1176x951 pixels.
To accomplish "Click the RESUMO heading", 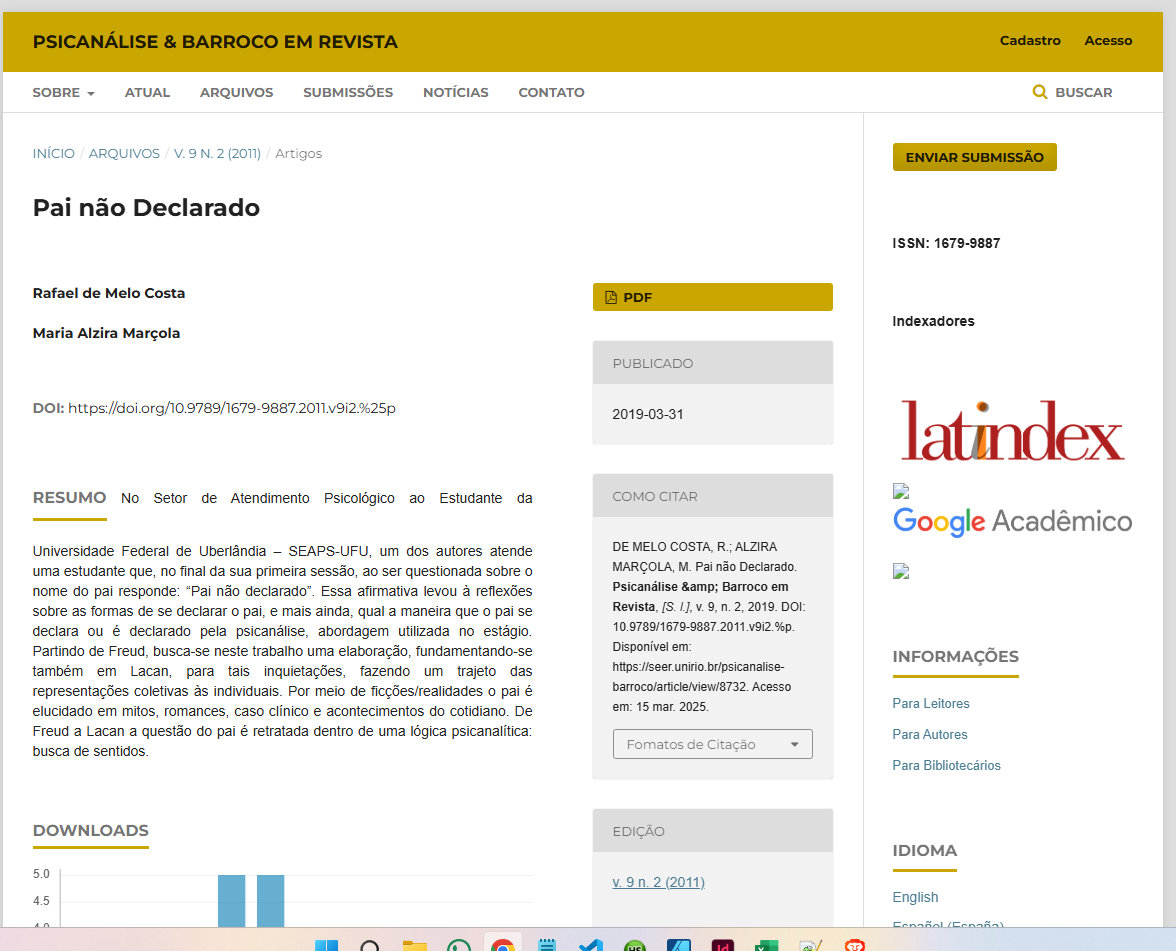I will [70, 498].
